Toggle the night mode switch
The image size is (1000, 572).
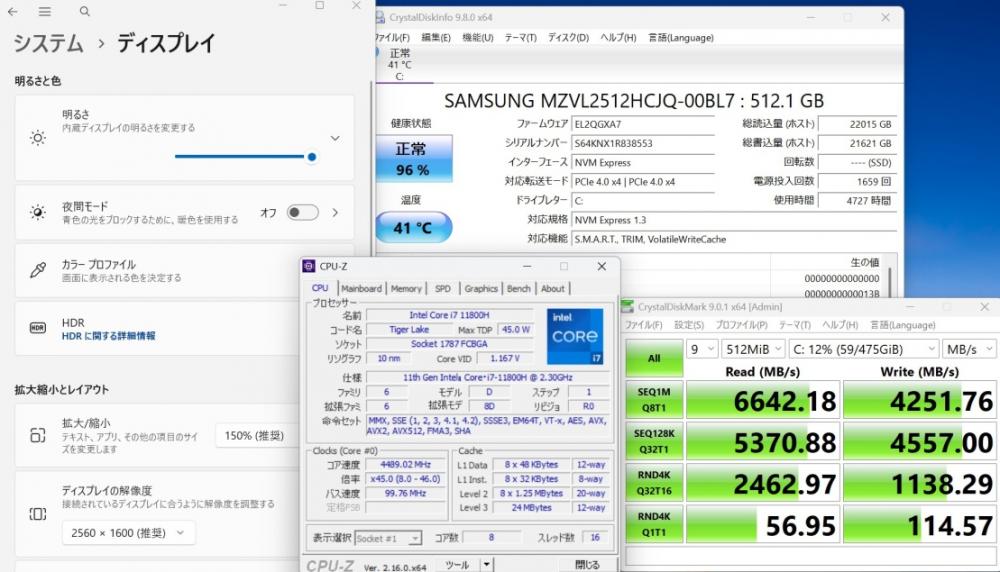coord(302,212)
